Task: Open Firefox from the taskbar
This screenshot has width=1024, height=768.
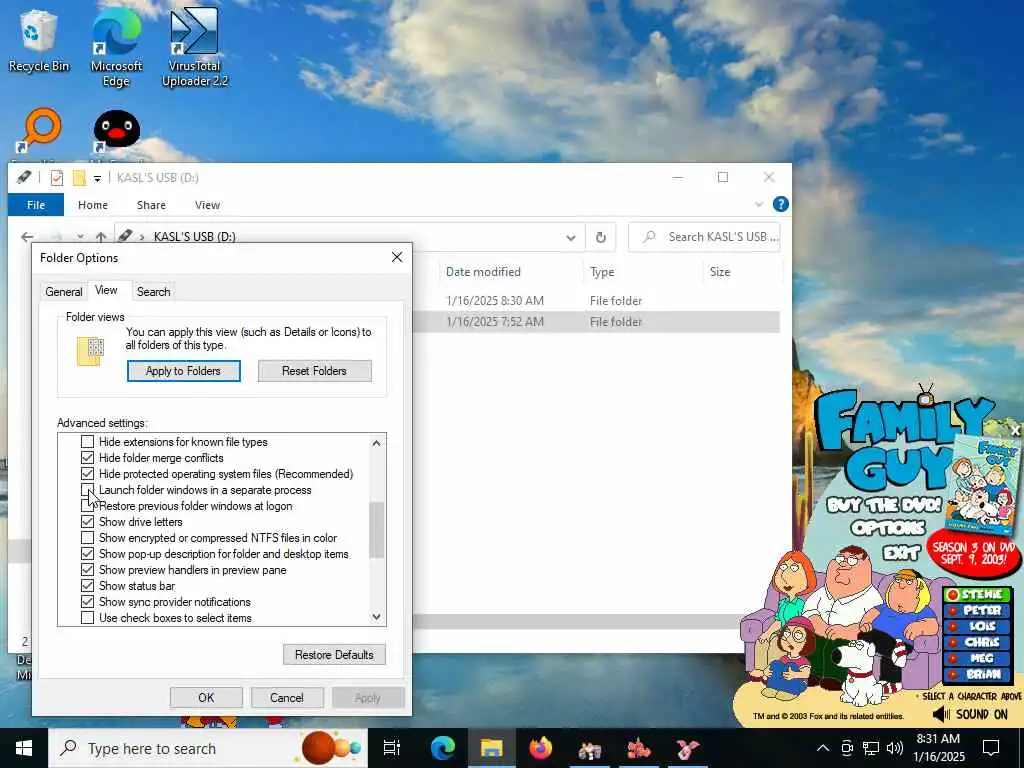Action: tap(541, 748)
